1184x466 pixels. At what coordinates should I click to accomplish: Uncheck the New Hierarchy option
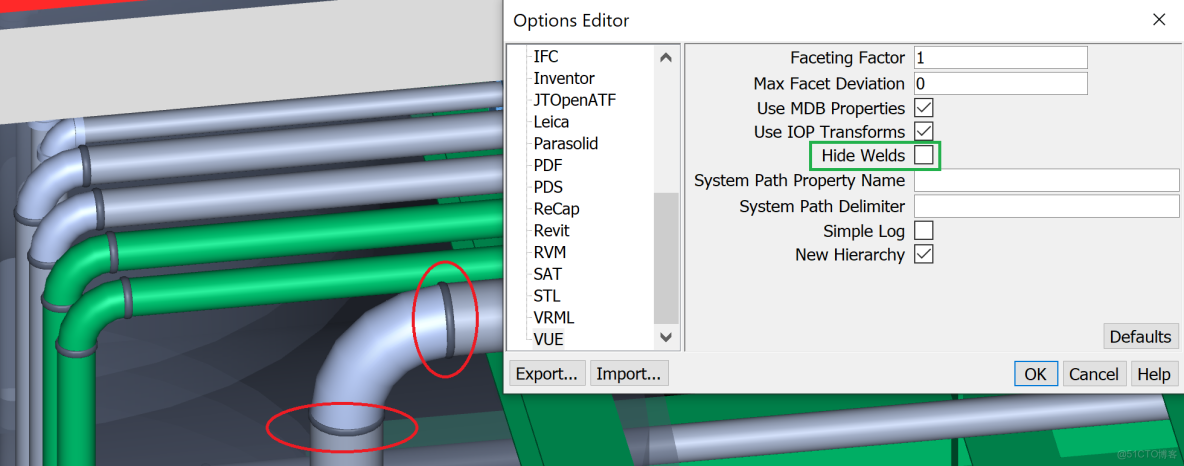tap(923, 254)
